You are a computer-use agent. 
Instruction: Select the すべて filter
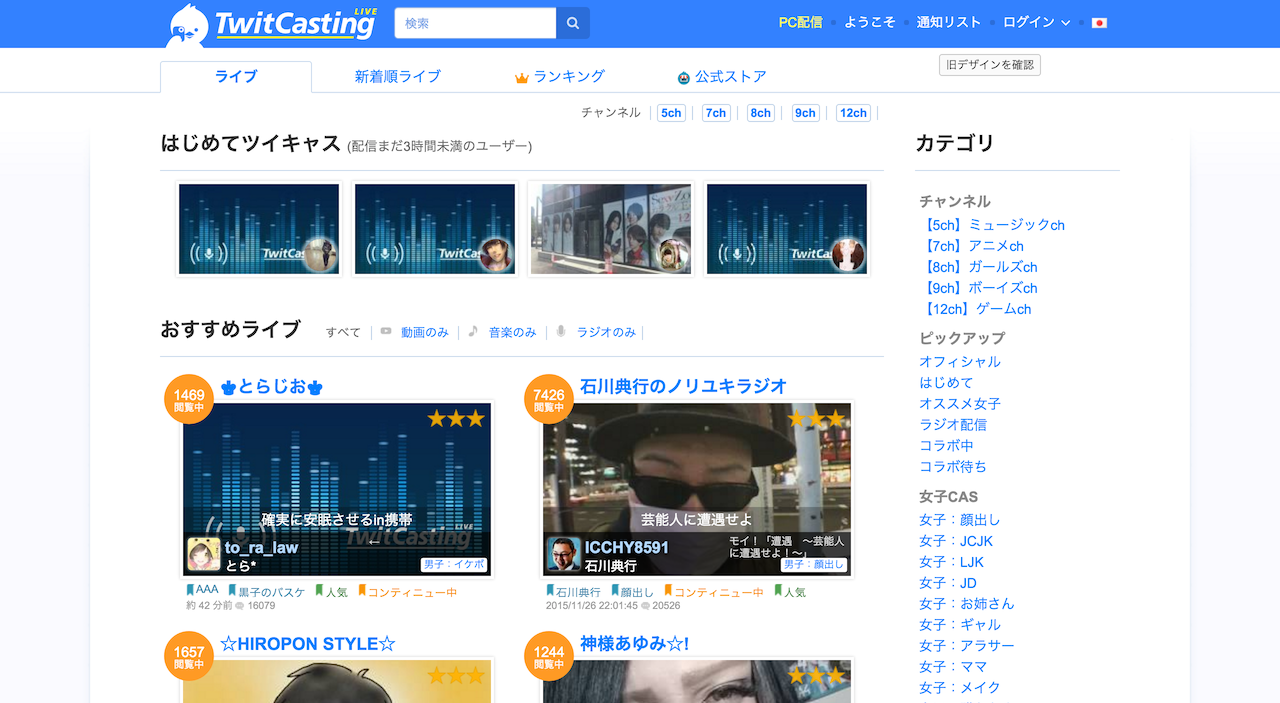pyautogui.click(x=343, y=332)
